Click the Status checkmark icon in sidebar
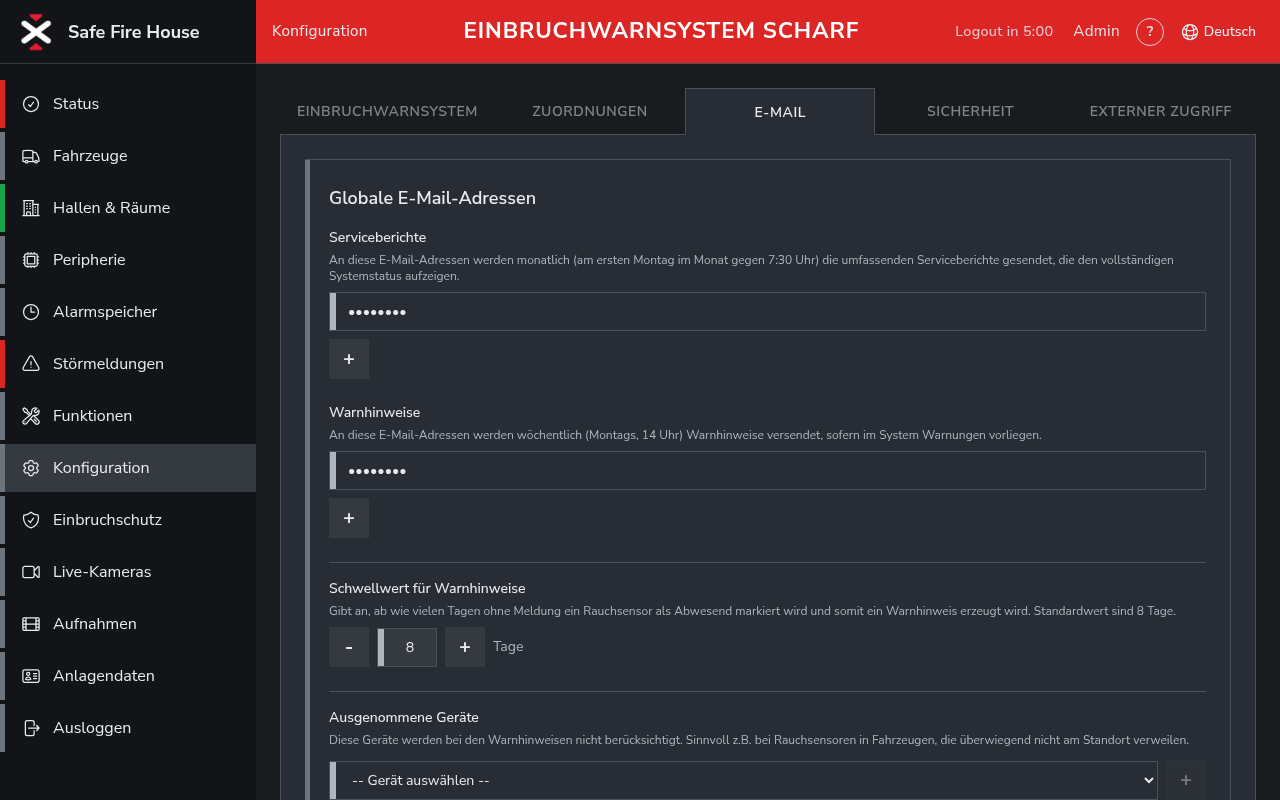The image size is (1280, 800). tap(31, 104)
